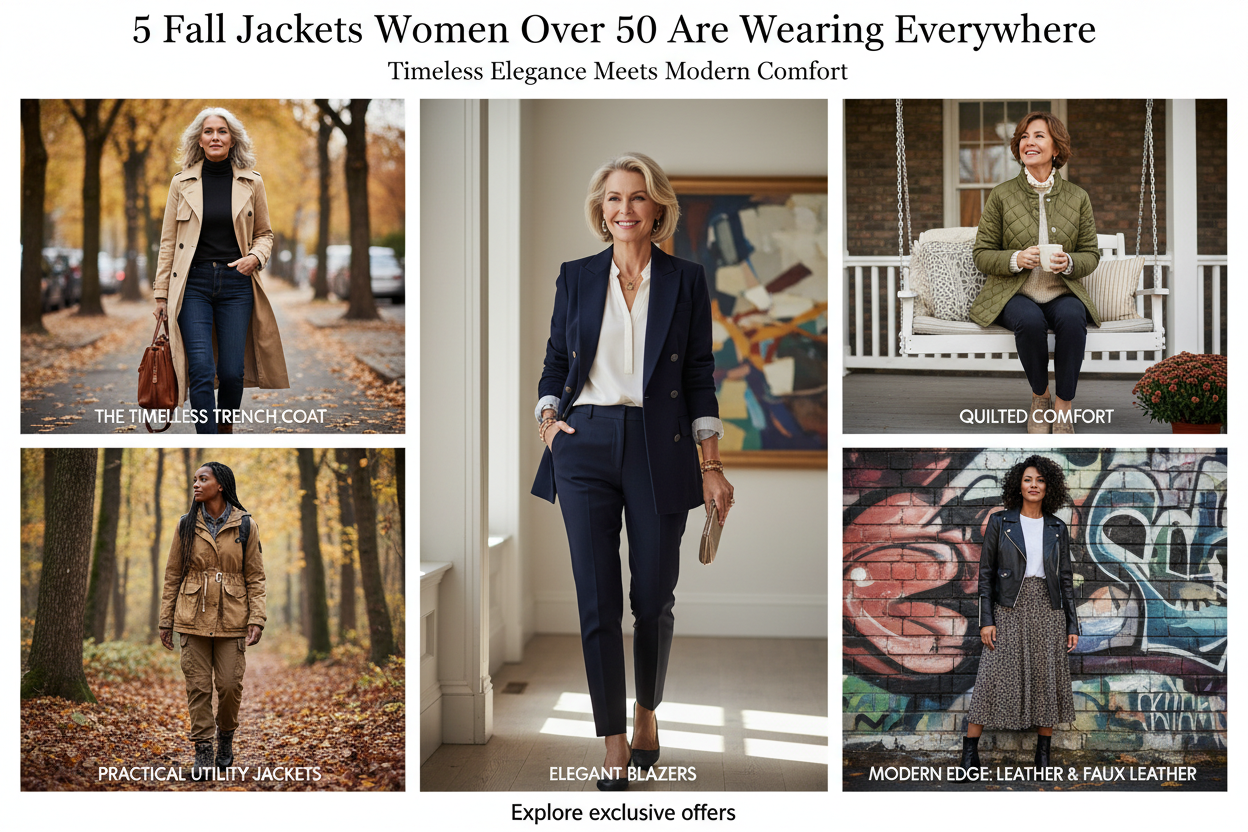Click the 'Explore exclusive offers' link
Screen dimensions: 1248x832
point(623,812)
